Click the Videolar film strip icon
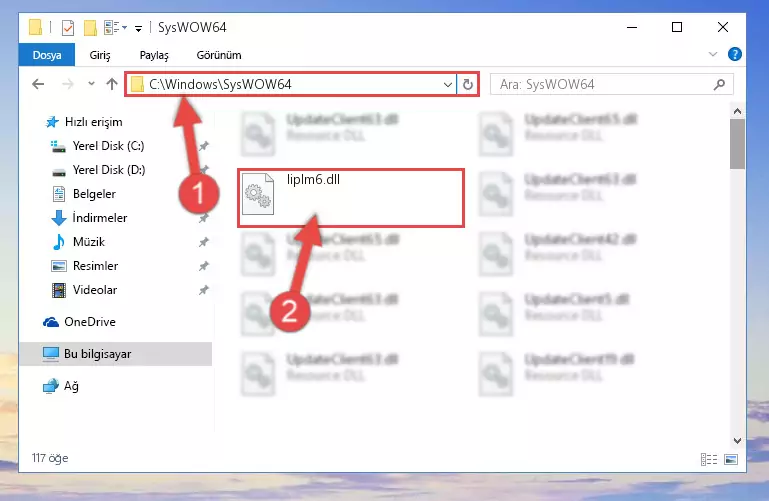This screenshot has width=769, height=501. [59, 290]
